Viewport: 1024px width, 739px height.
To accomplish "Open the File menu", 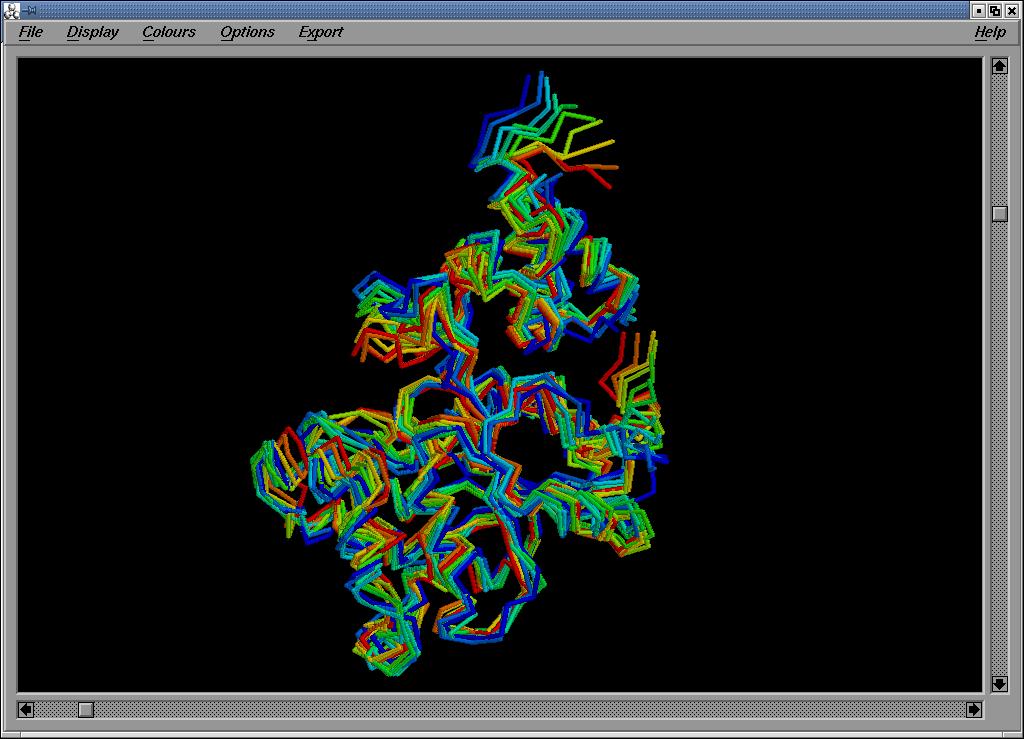I will [x=31, y=32].
